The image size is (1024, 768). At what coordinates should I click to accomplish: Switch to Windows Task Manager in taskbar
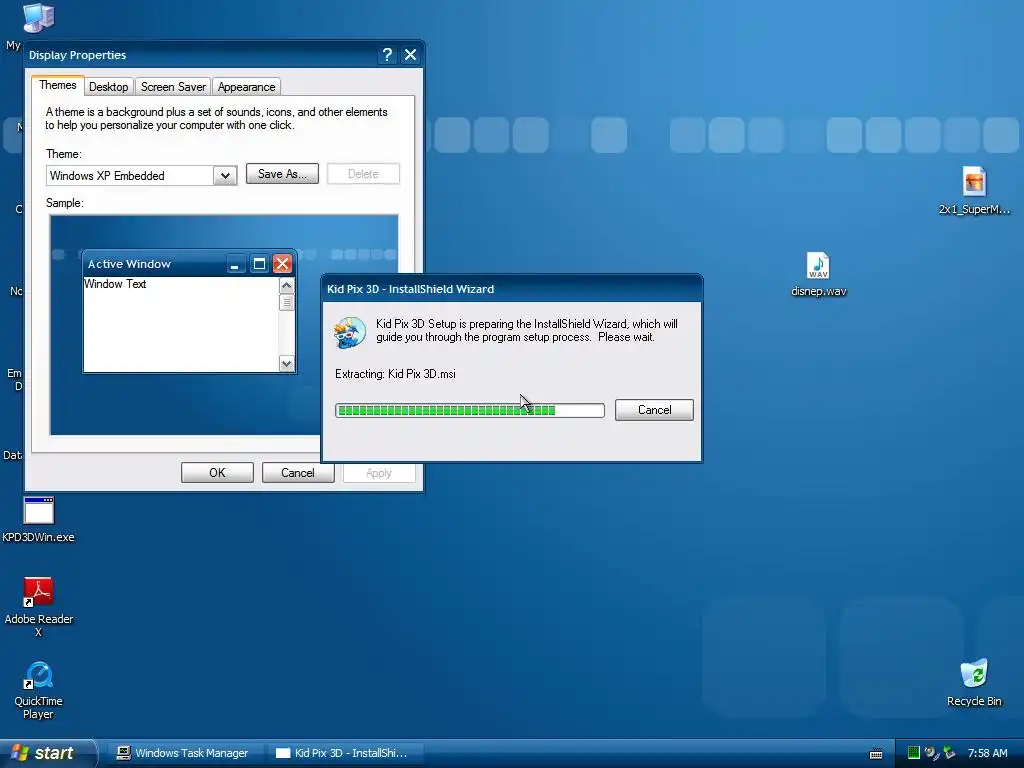183,753
